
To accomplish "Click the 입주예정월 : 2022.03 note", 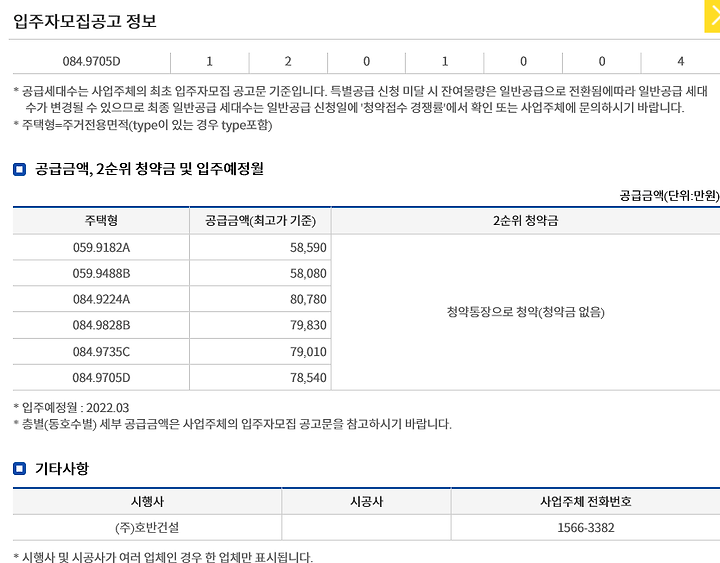I will [x=71, y=408].
